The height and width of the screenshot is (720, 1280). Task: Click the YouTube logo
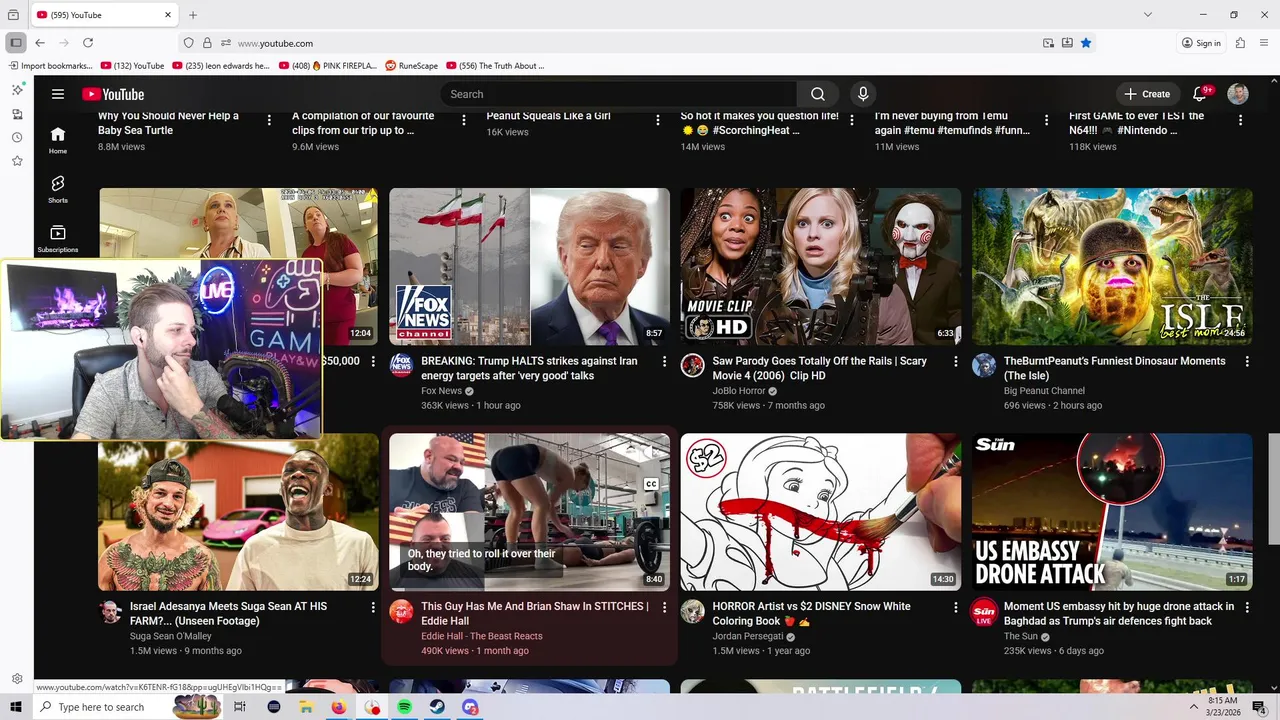(x=113, y=94)
